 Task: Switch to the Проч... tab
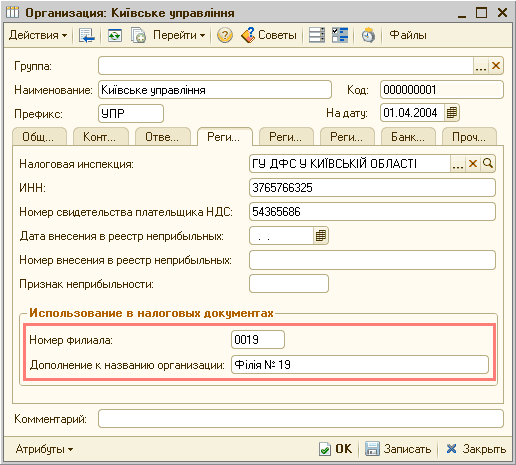click(x=469, y=137)
